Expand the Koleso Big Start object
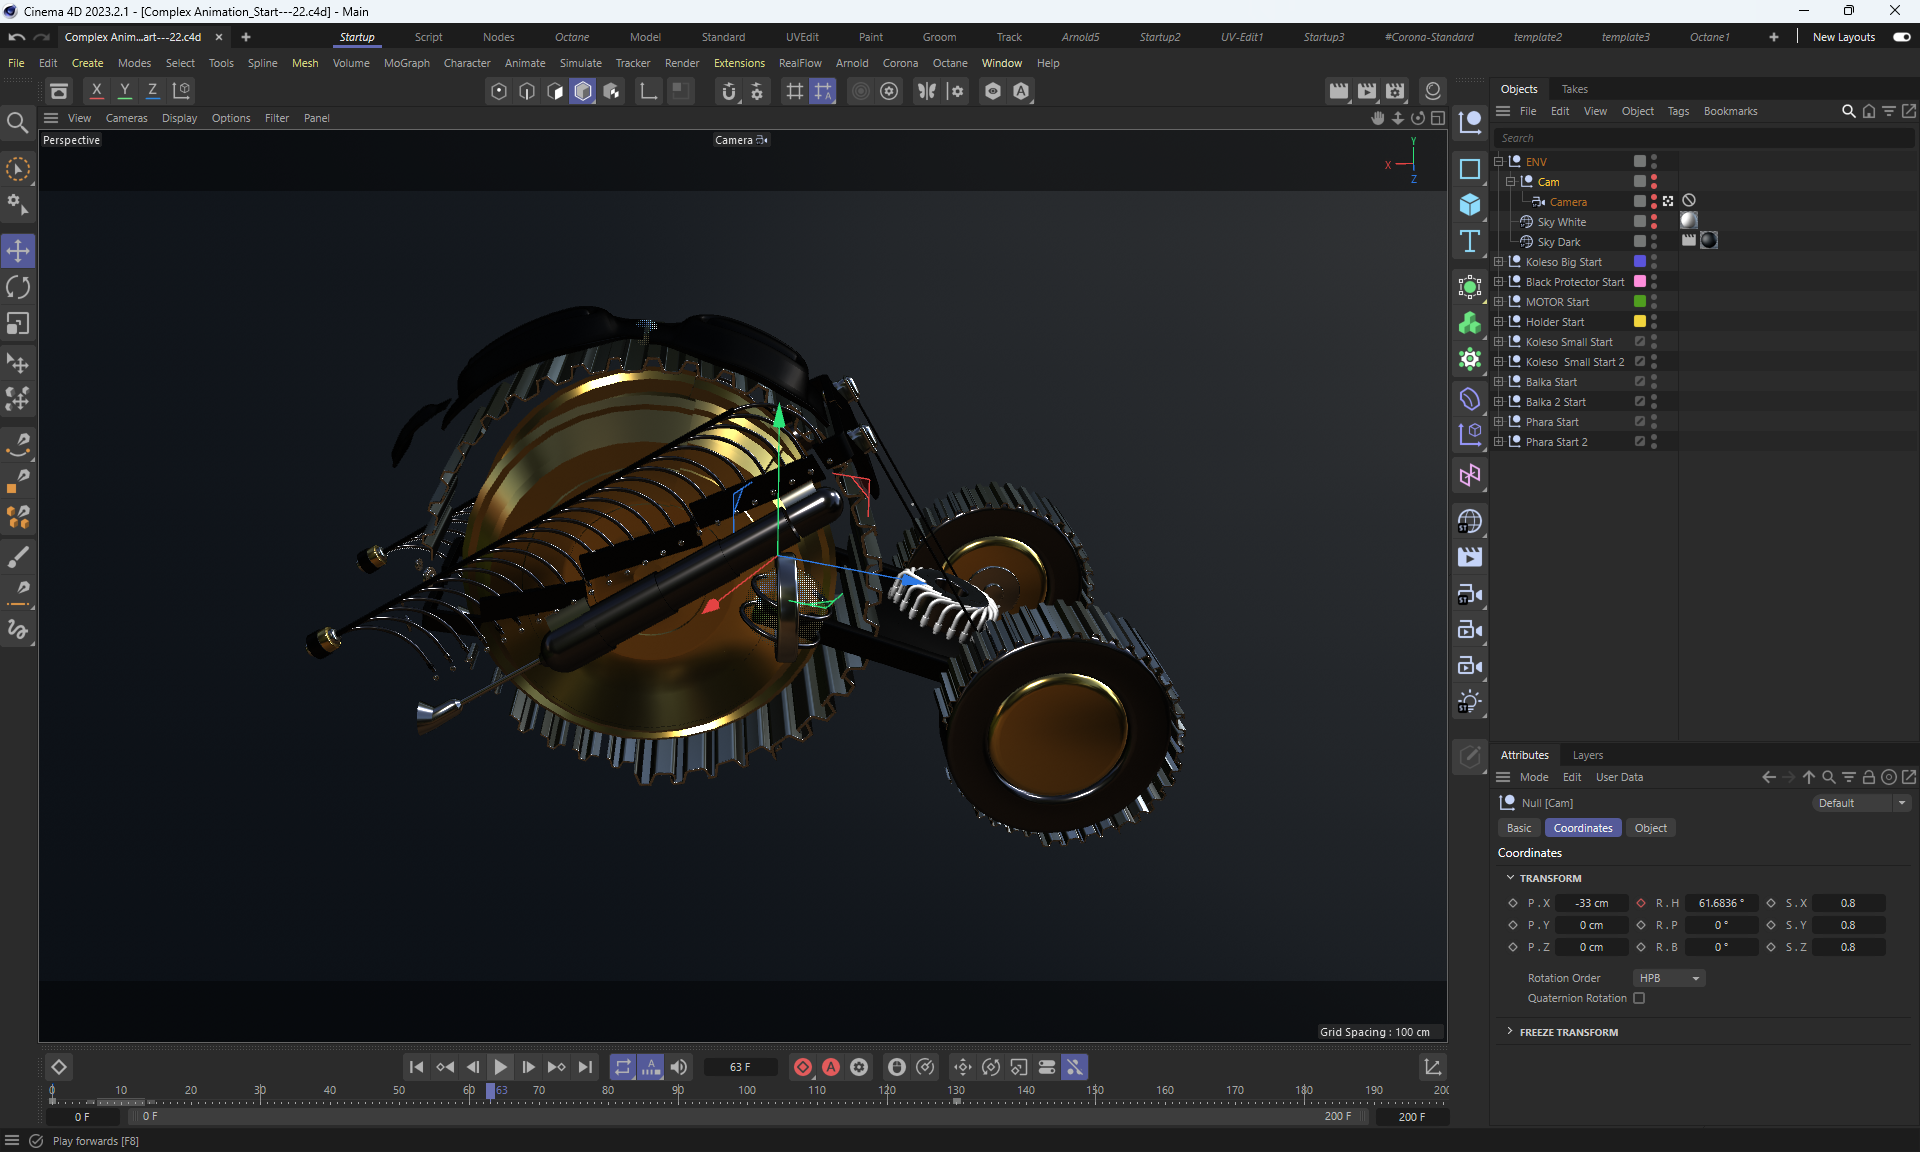The width and height of the screenshot is (1920, 1152). click(1498, 262)
